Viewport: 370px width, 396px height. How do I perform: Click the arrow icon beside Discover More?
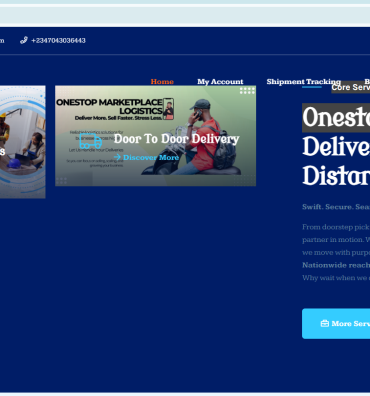coord(117,157)
